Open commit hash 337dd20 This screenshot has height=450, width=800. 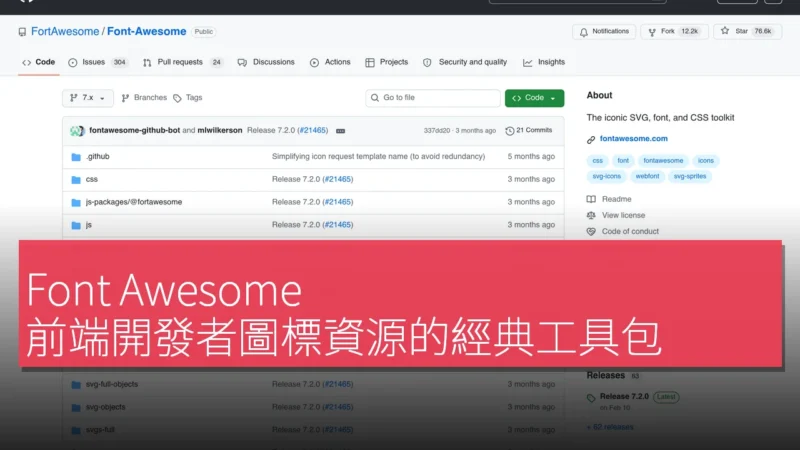click(437, 131)
